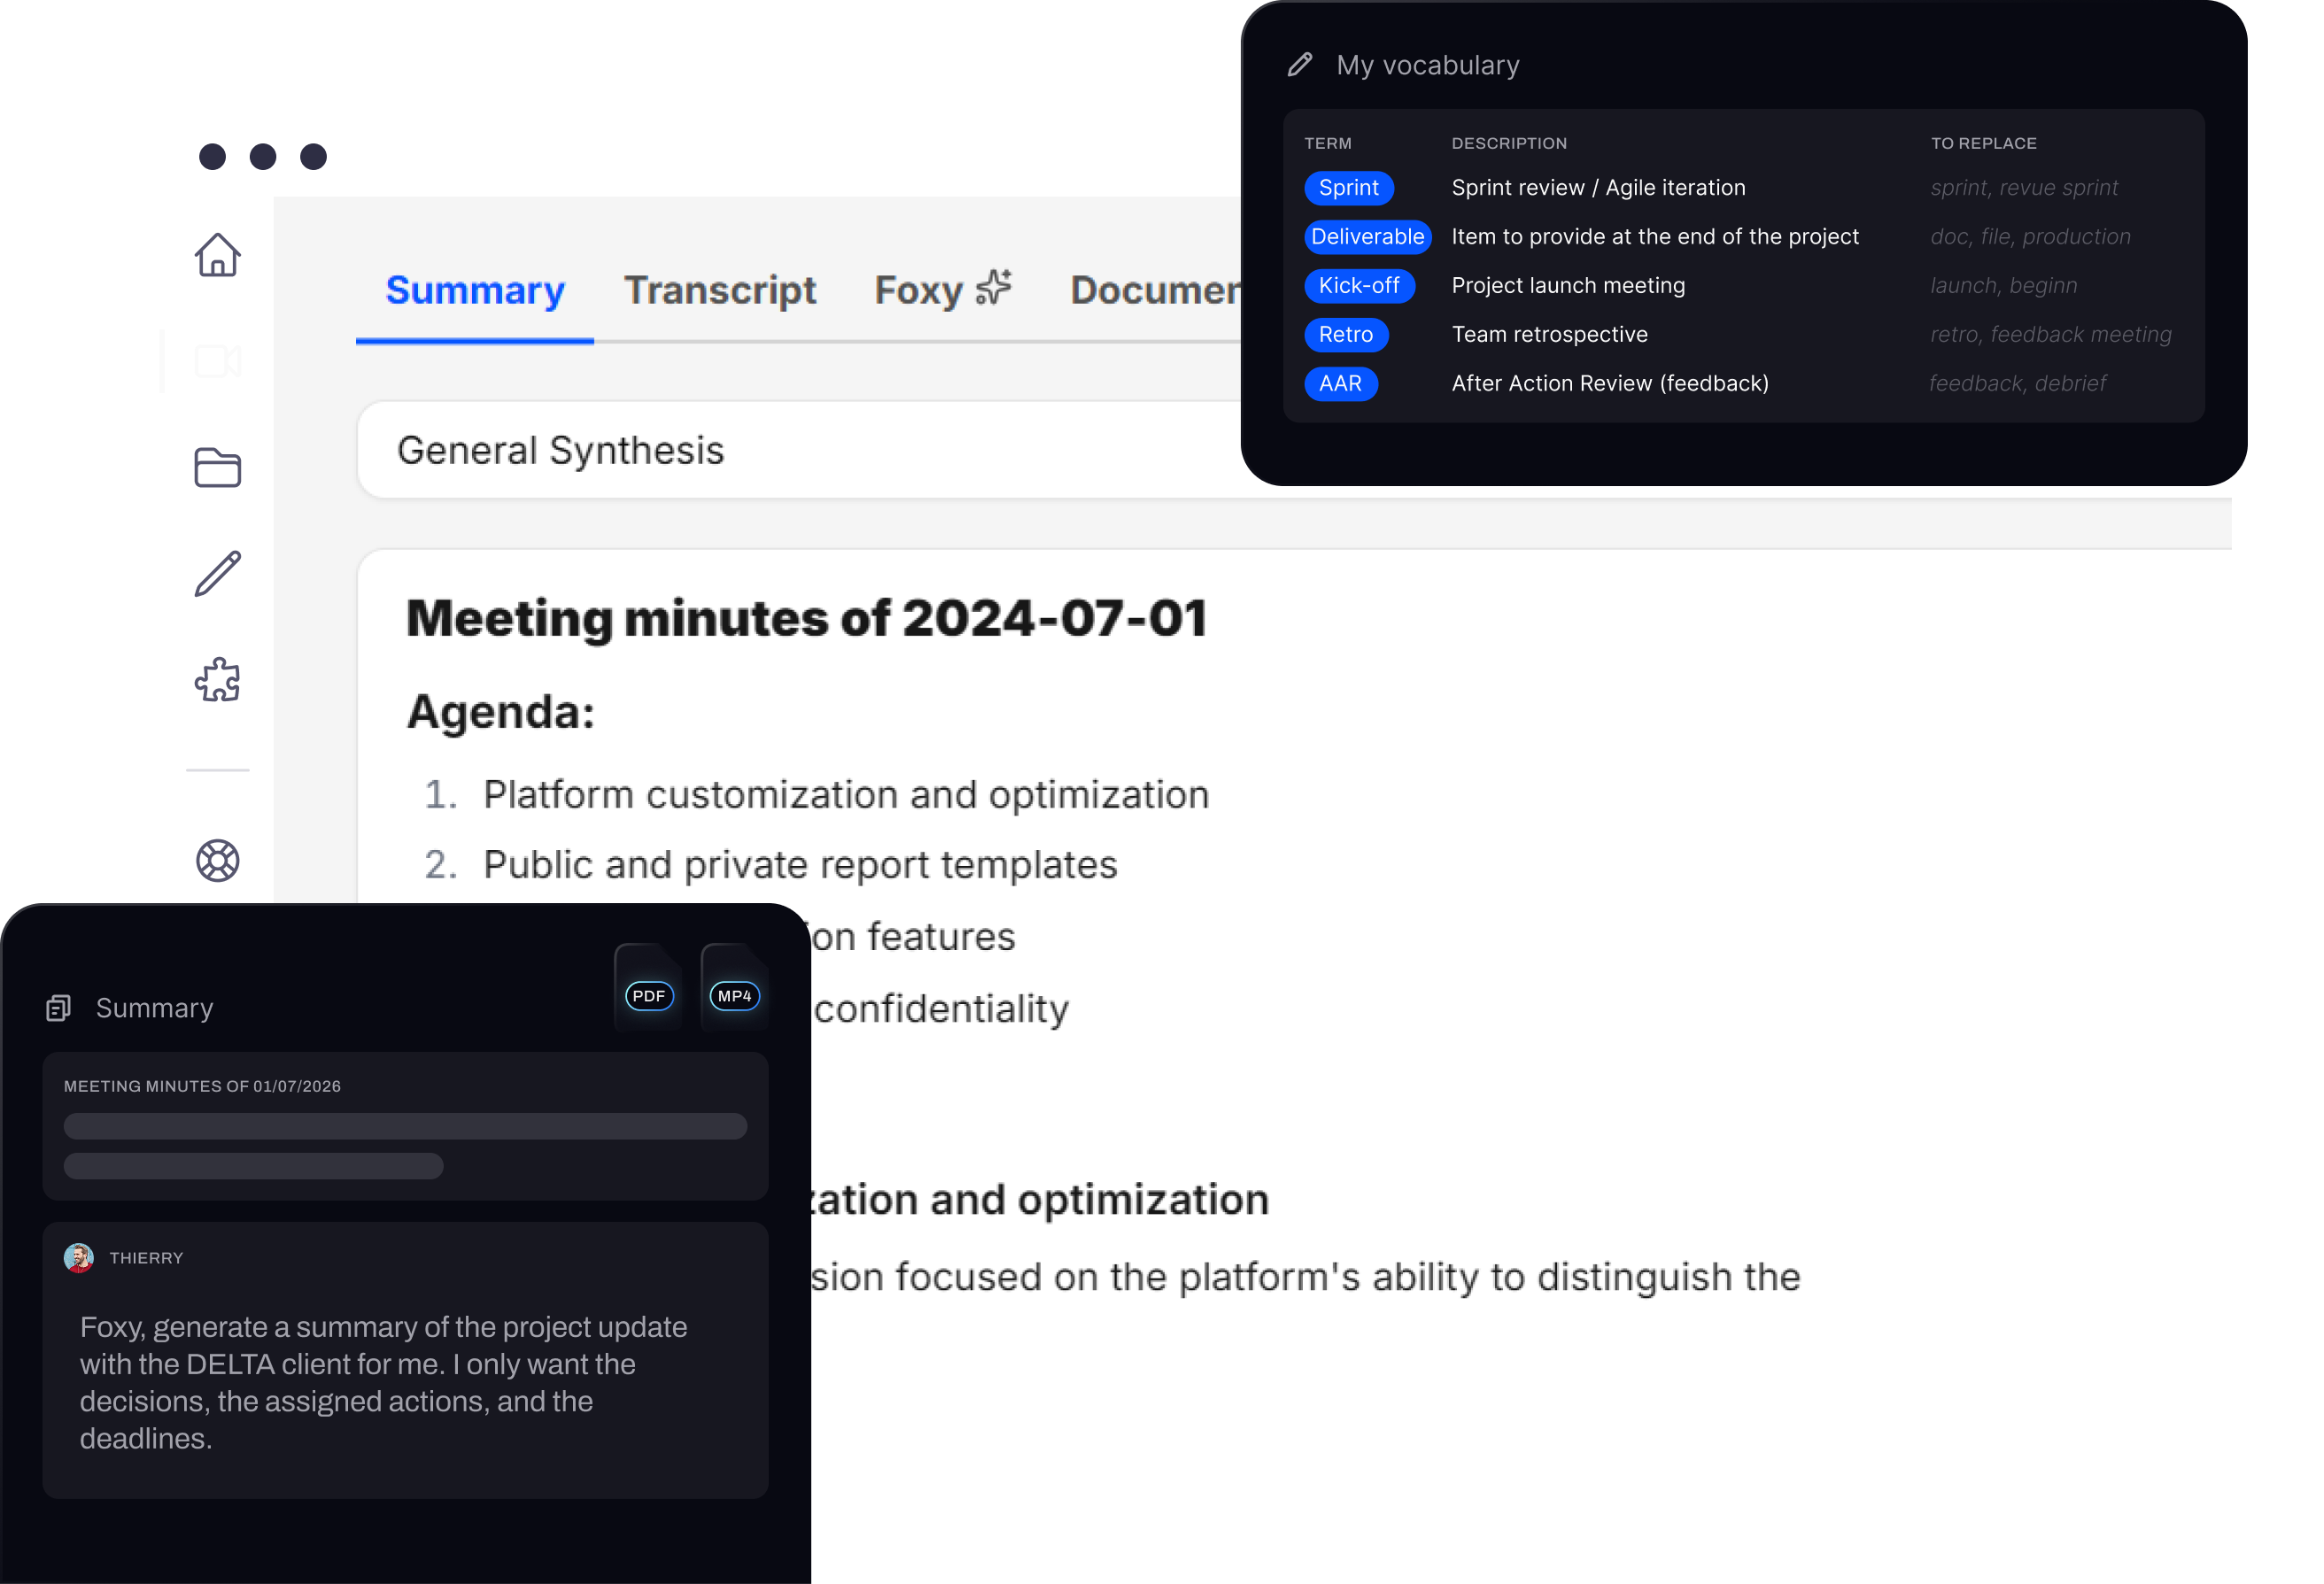This screenshot has height=1584, width=2324.
Task: Open the Foxy tab
Action: [x=943, y=290]
